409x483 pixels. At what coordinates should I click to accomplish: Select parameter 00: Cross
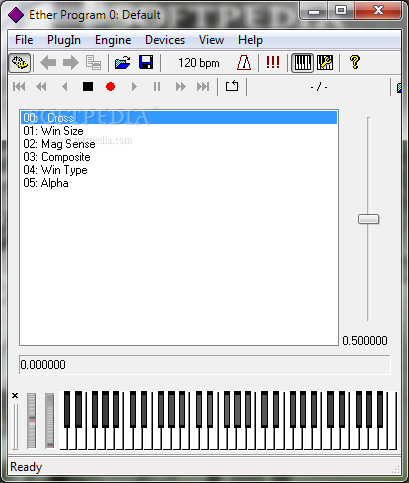pos(179,118)
